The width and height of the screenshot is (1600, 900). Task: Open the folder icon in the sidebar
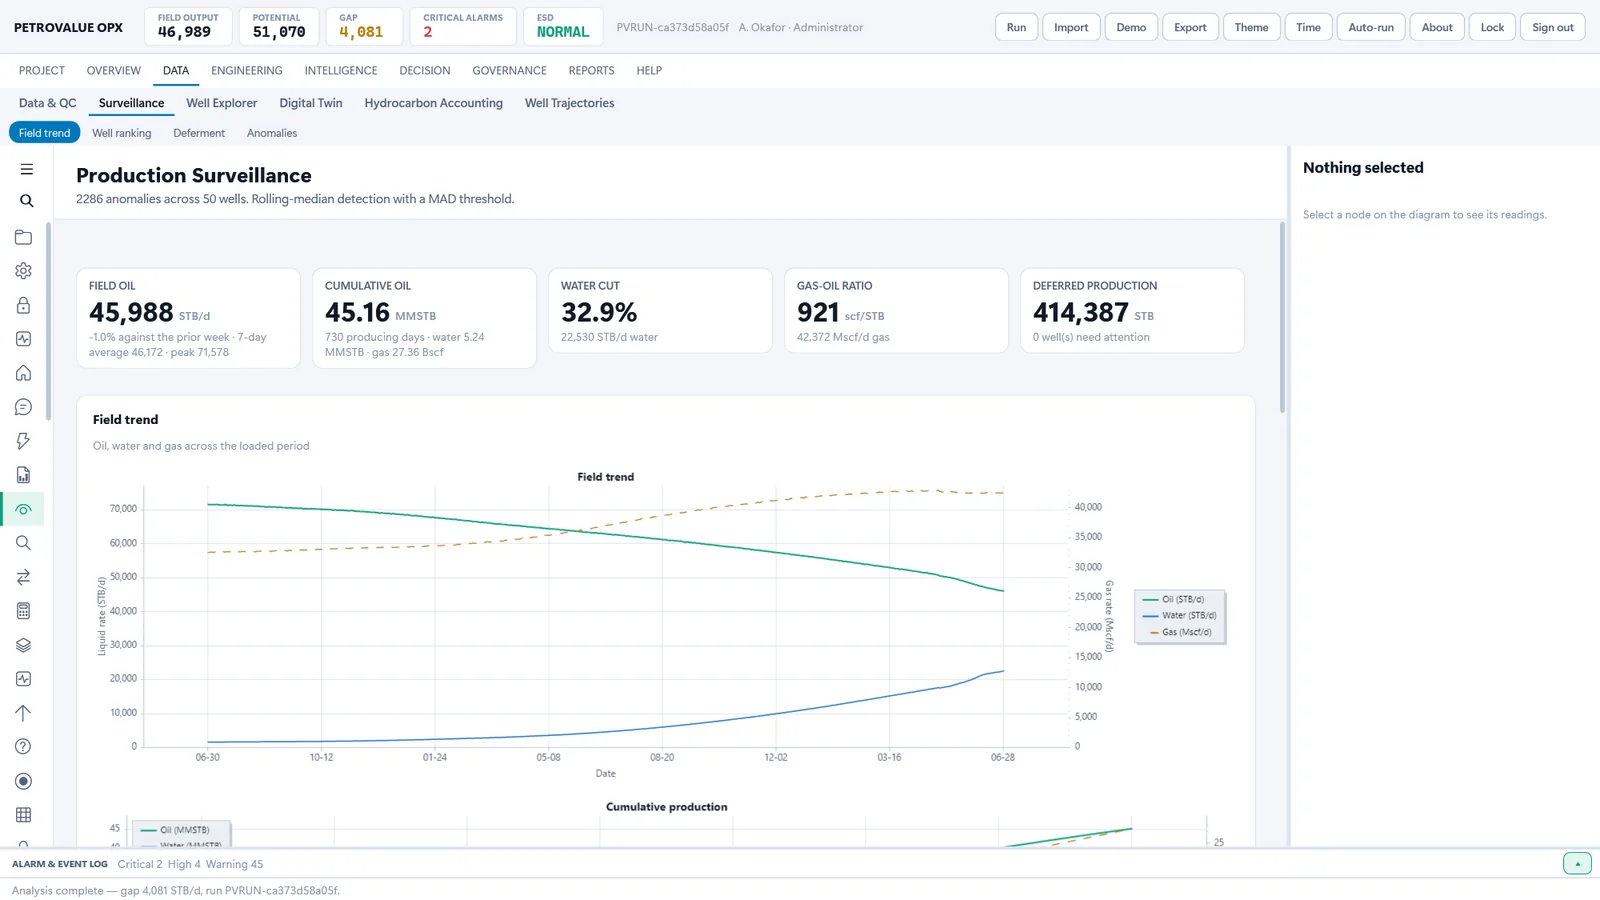(x=23, y=237)
